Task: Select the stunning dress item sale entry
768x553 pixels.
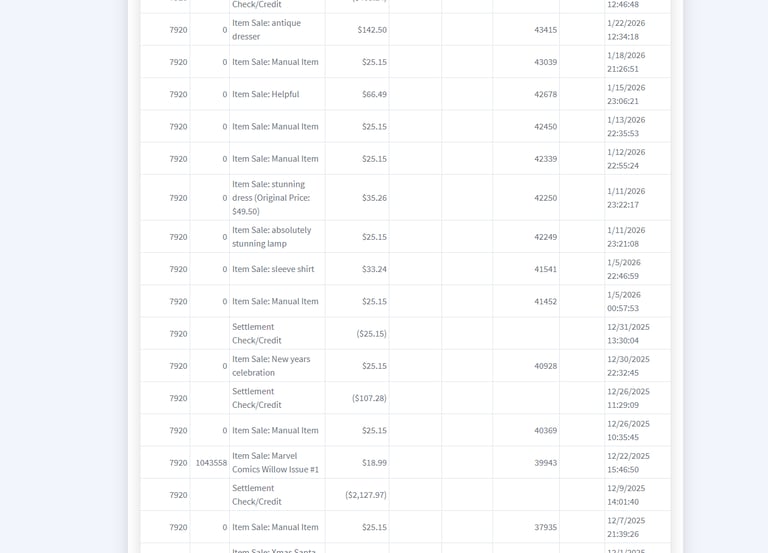Action: tap(271, 197)
